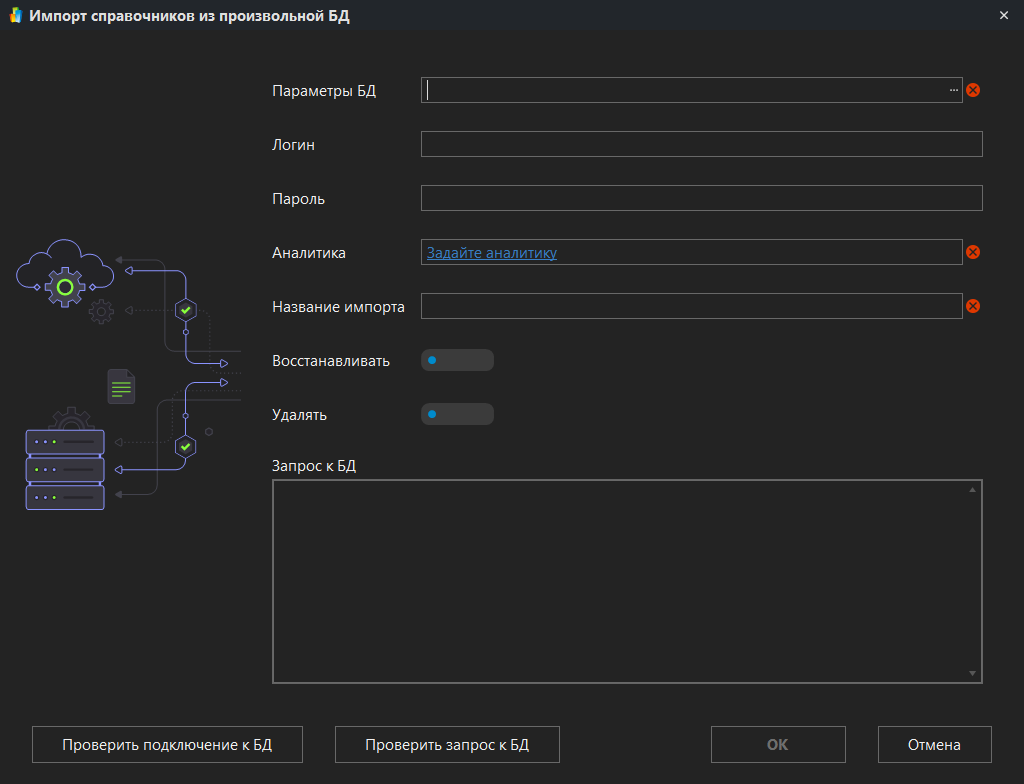Click the red error icon beside Параметры БД
Viewport: 1024px width, 784px height.
973,90
